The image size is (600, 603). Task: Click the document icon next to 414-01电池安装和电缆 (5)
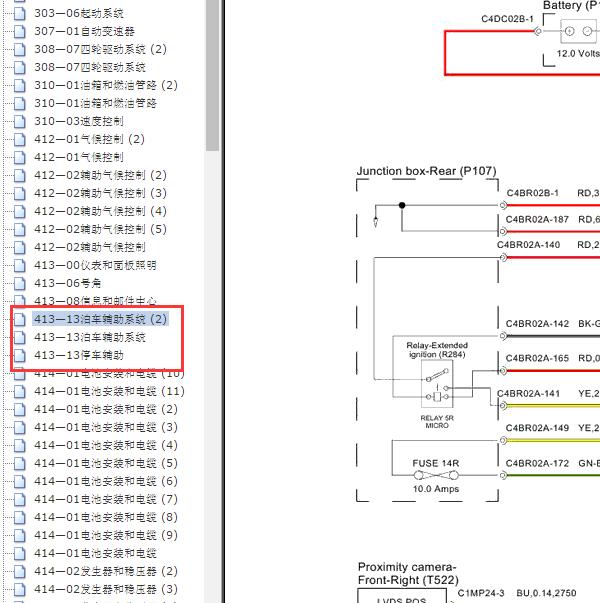20,463
